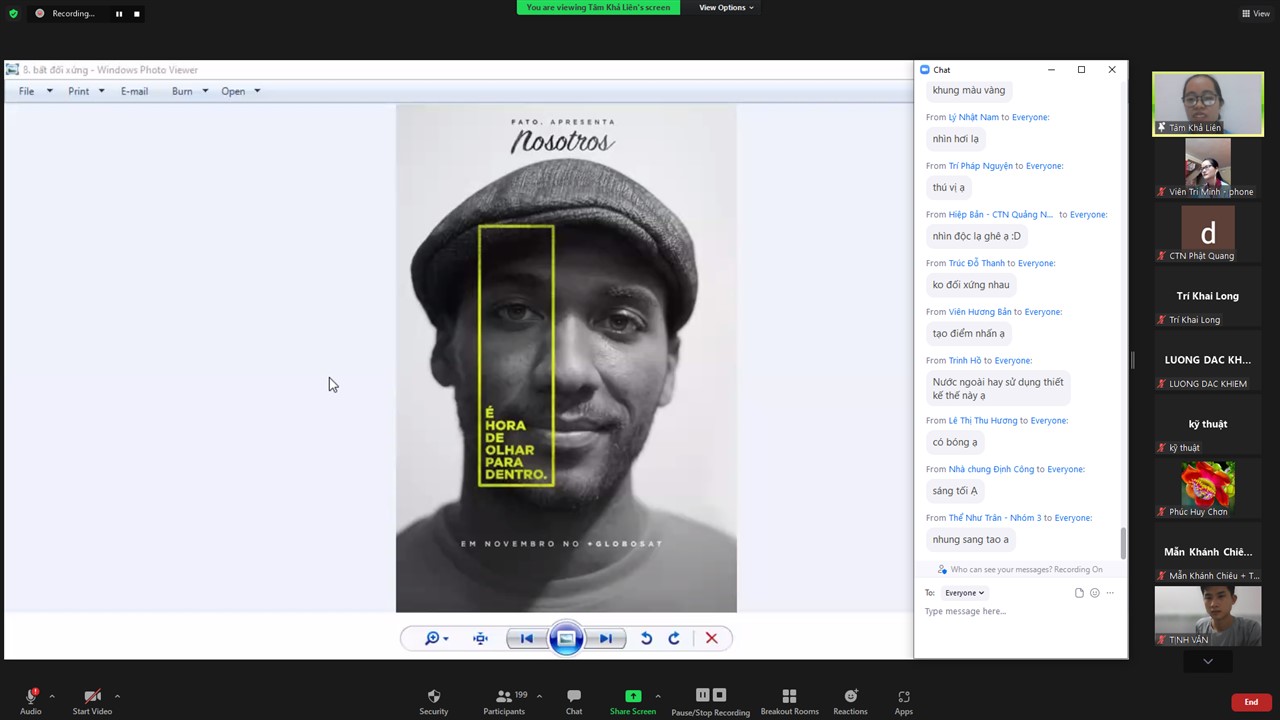Click the Photo Viewer title bar icon
The image size is (1280, 720).
click(x=12, y=70)
